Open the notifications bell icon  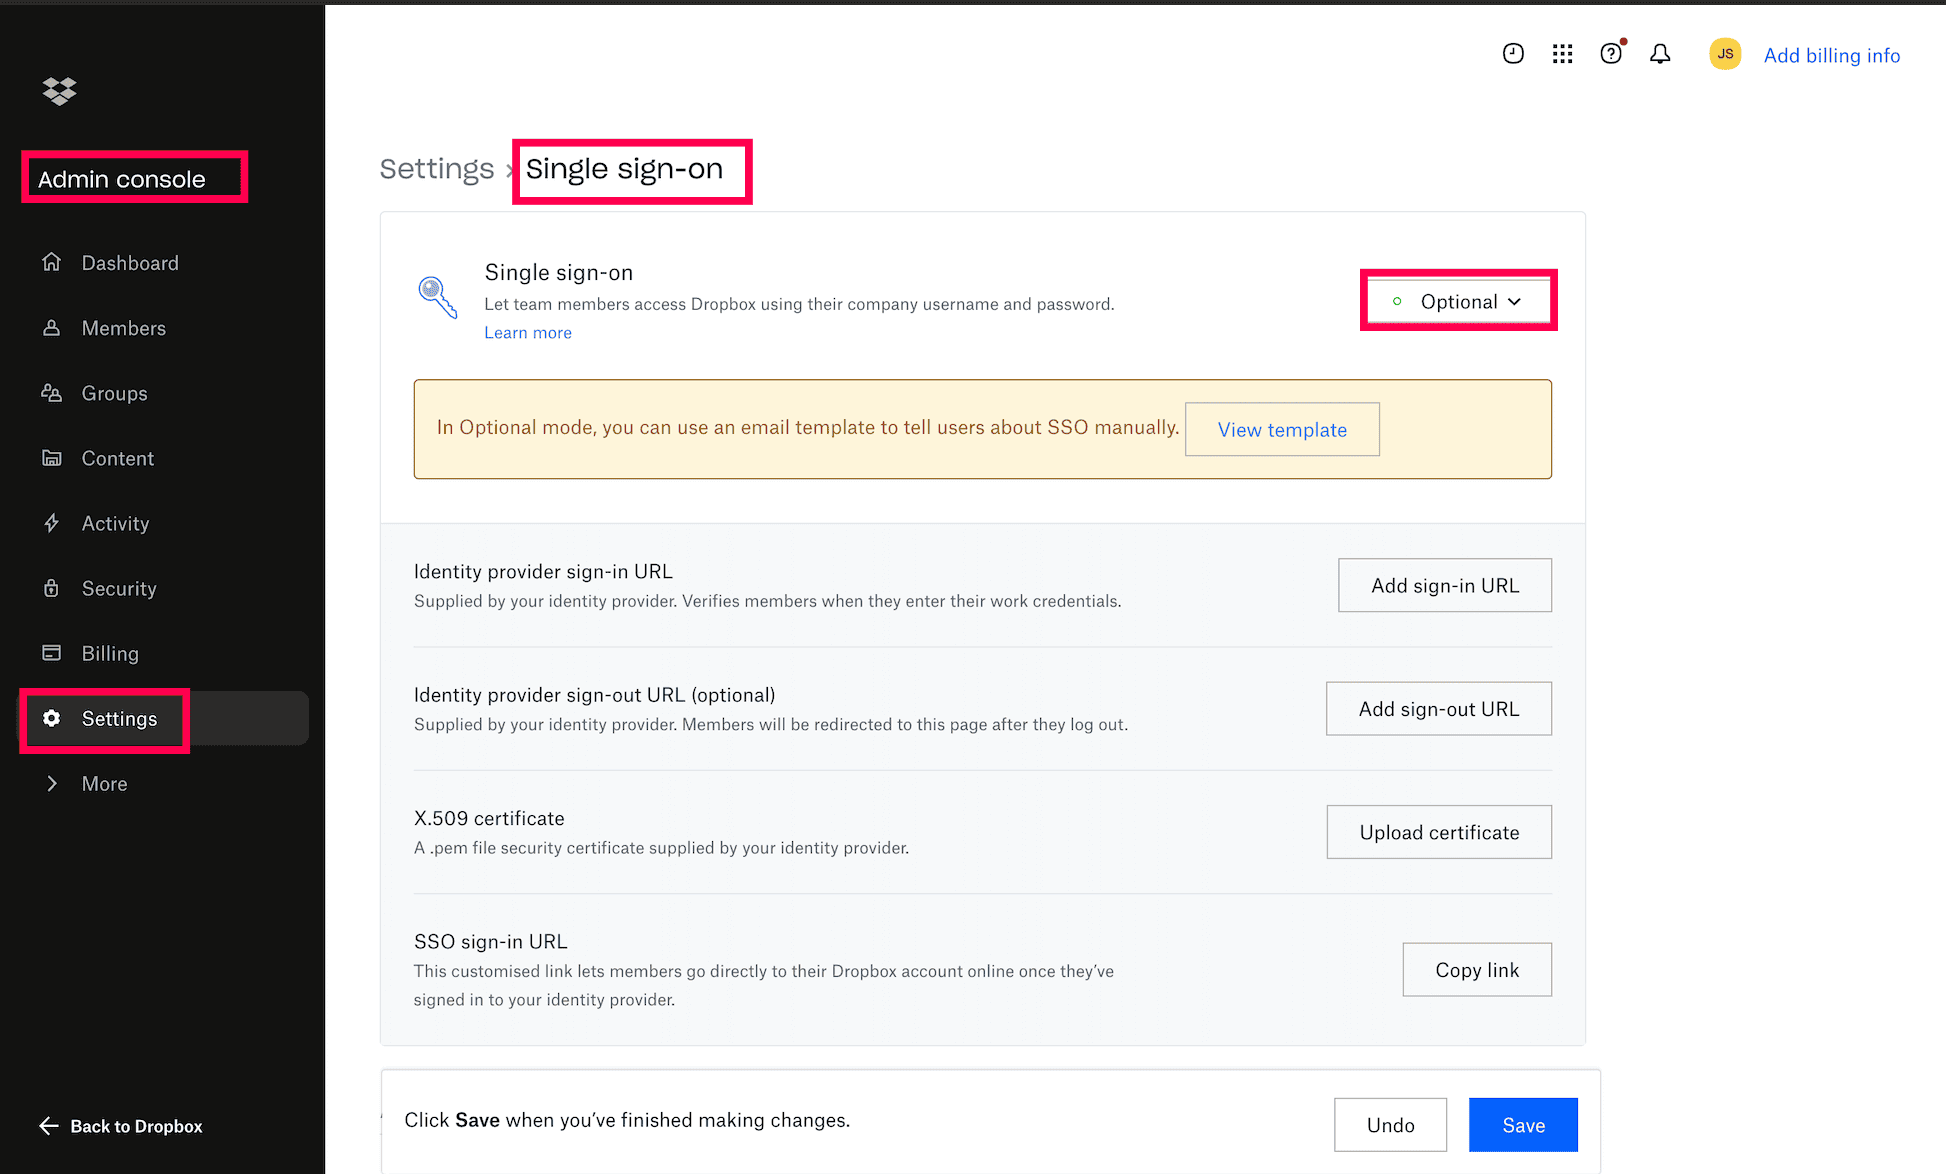point(1660,54)
